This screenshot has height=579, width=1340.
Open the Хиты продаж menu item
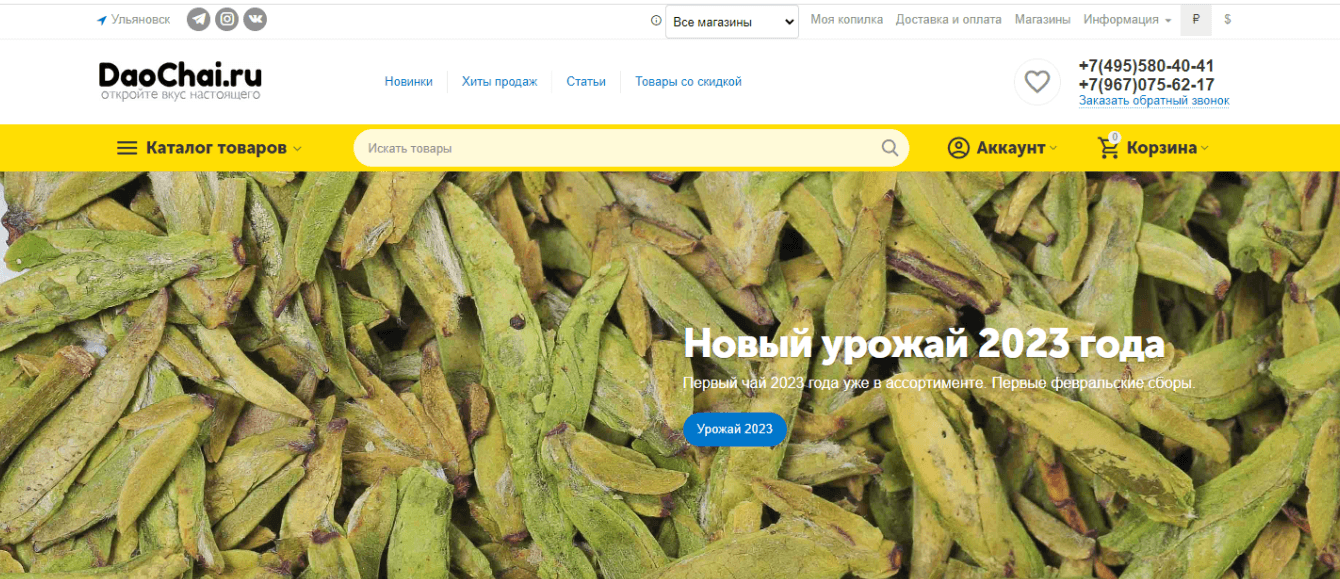click(499, 82)
